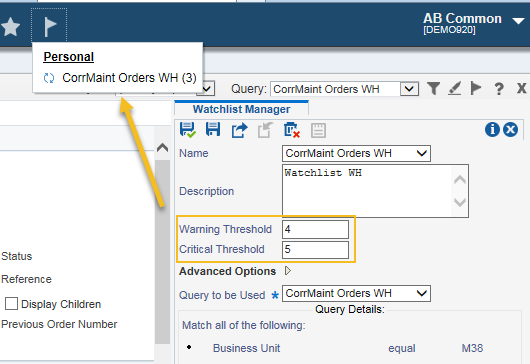
Task: Click the Advanced Options label
Action: [227, 271]
